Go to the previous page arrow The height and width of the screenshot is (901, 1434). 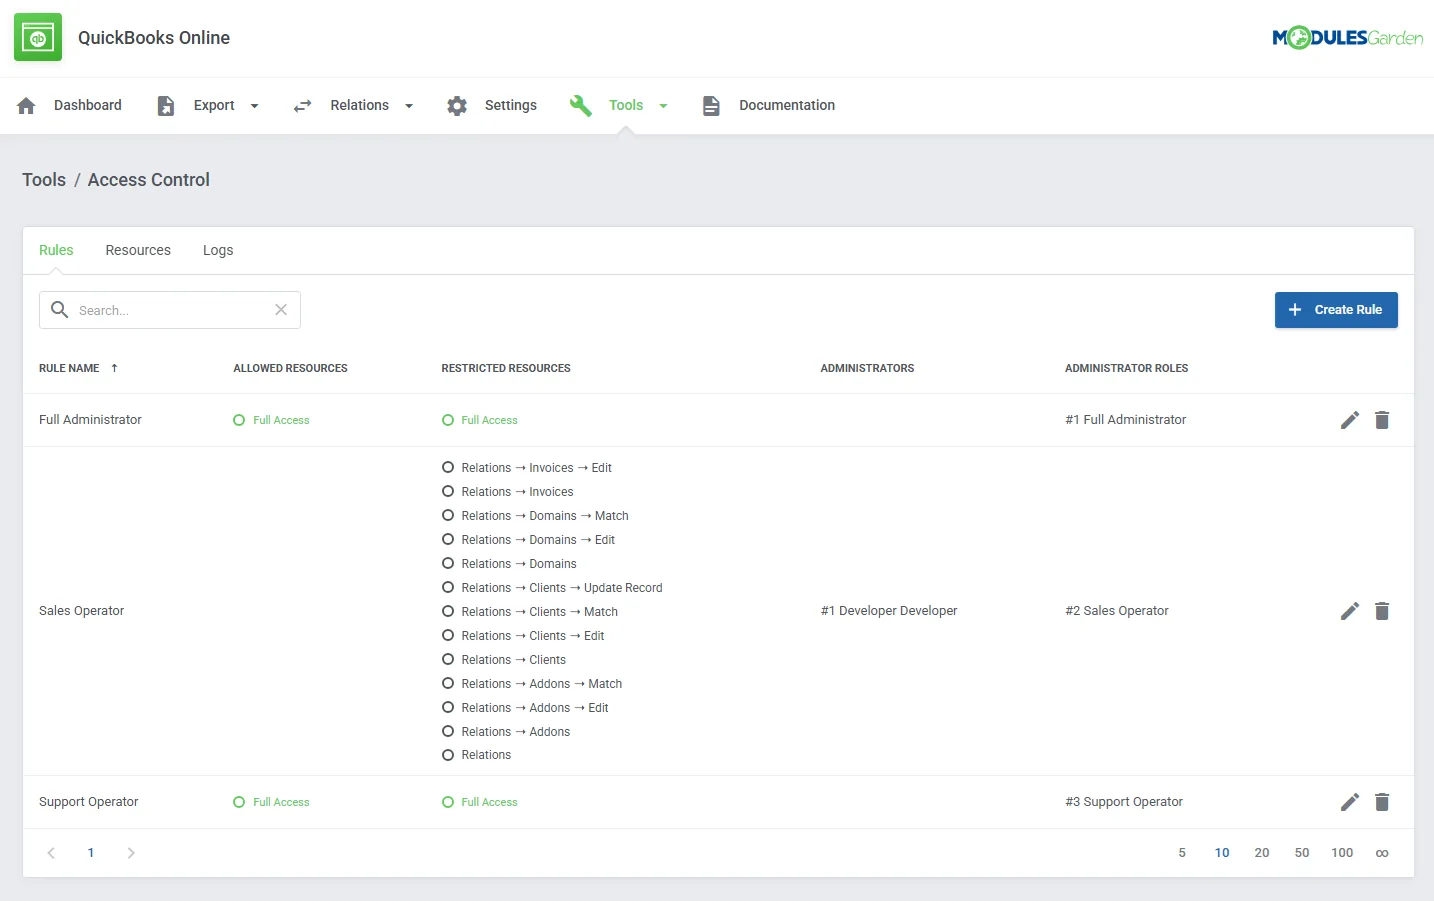51,853
